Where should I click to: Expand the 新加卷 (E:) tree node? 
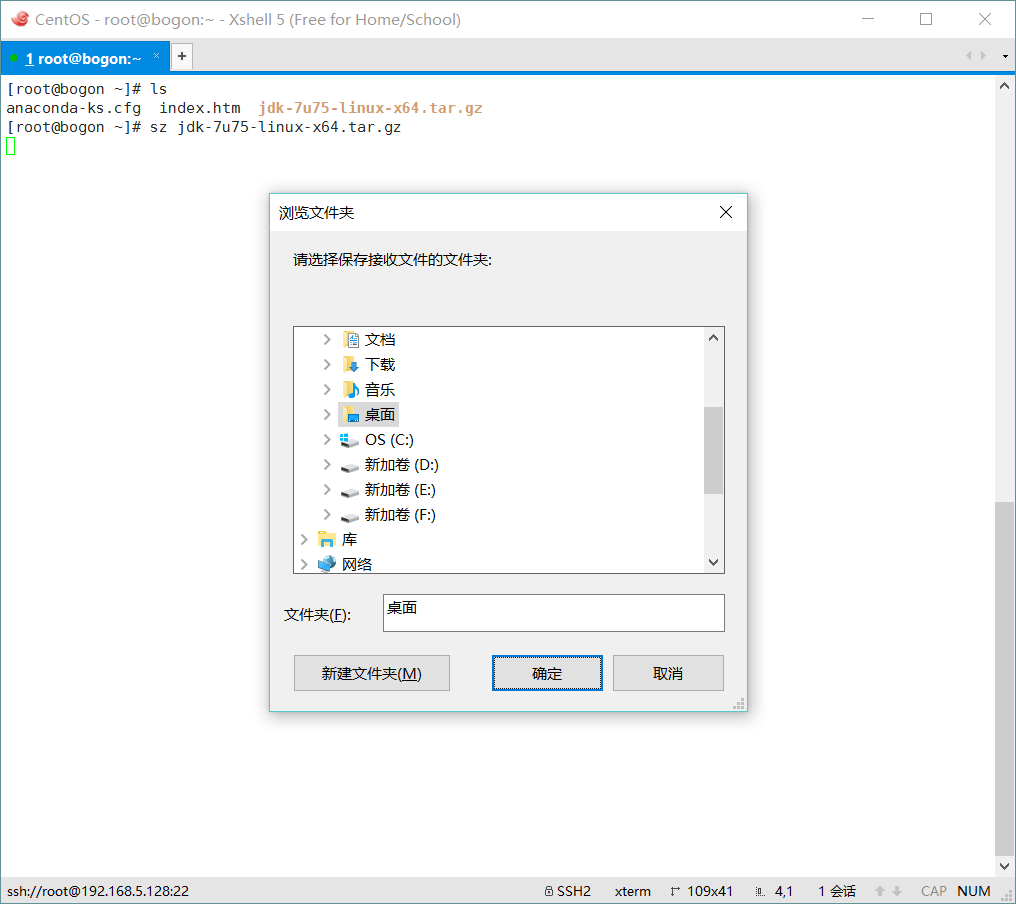coord(325,489)
